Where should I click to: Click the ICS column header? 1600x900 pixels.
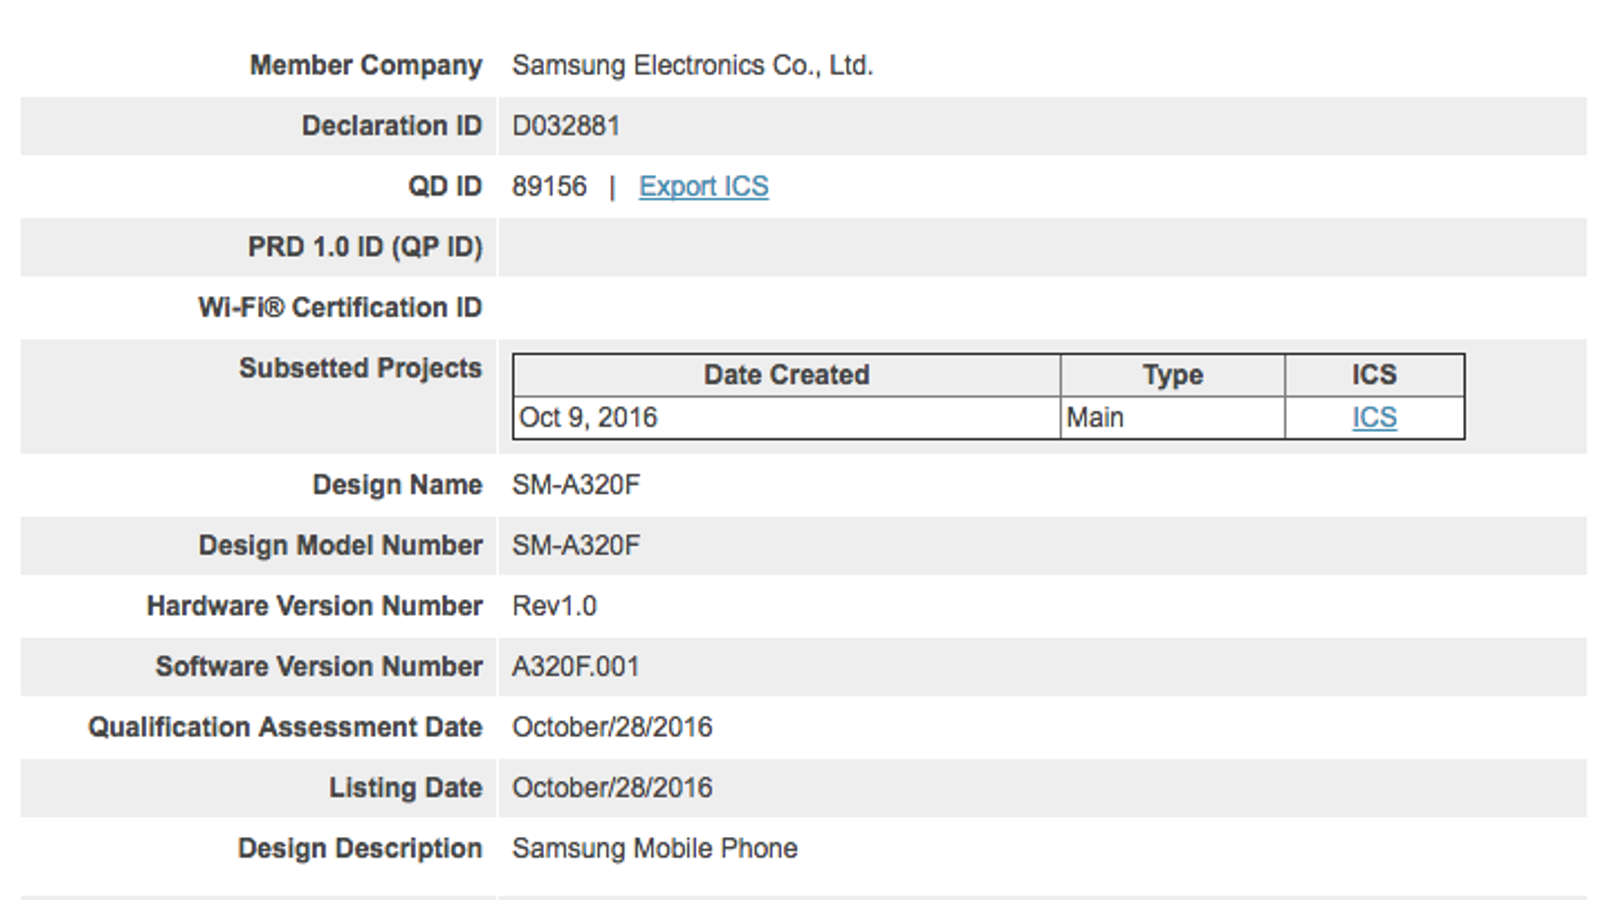pos(1374,375)
